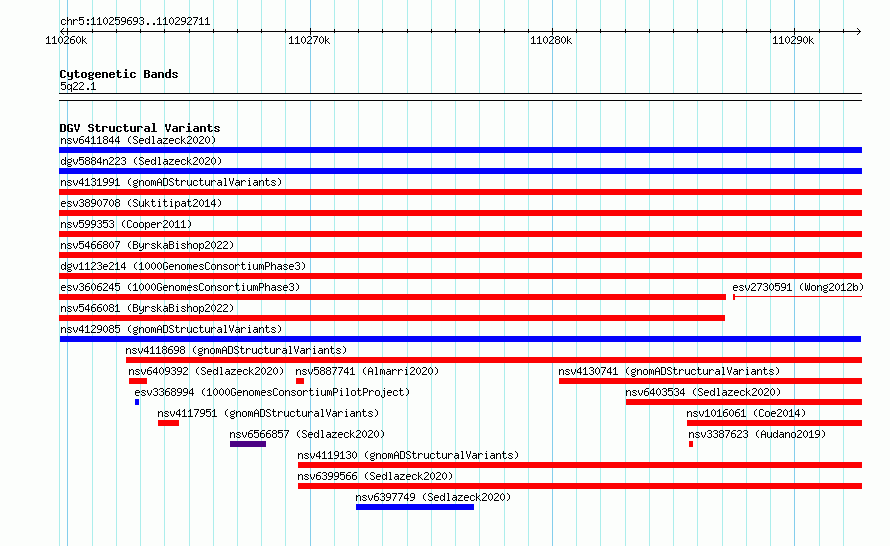The image size is (890, 546).
Task: Click the red bar under nsv4119130
Action: coord(580,465)
